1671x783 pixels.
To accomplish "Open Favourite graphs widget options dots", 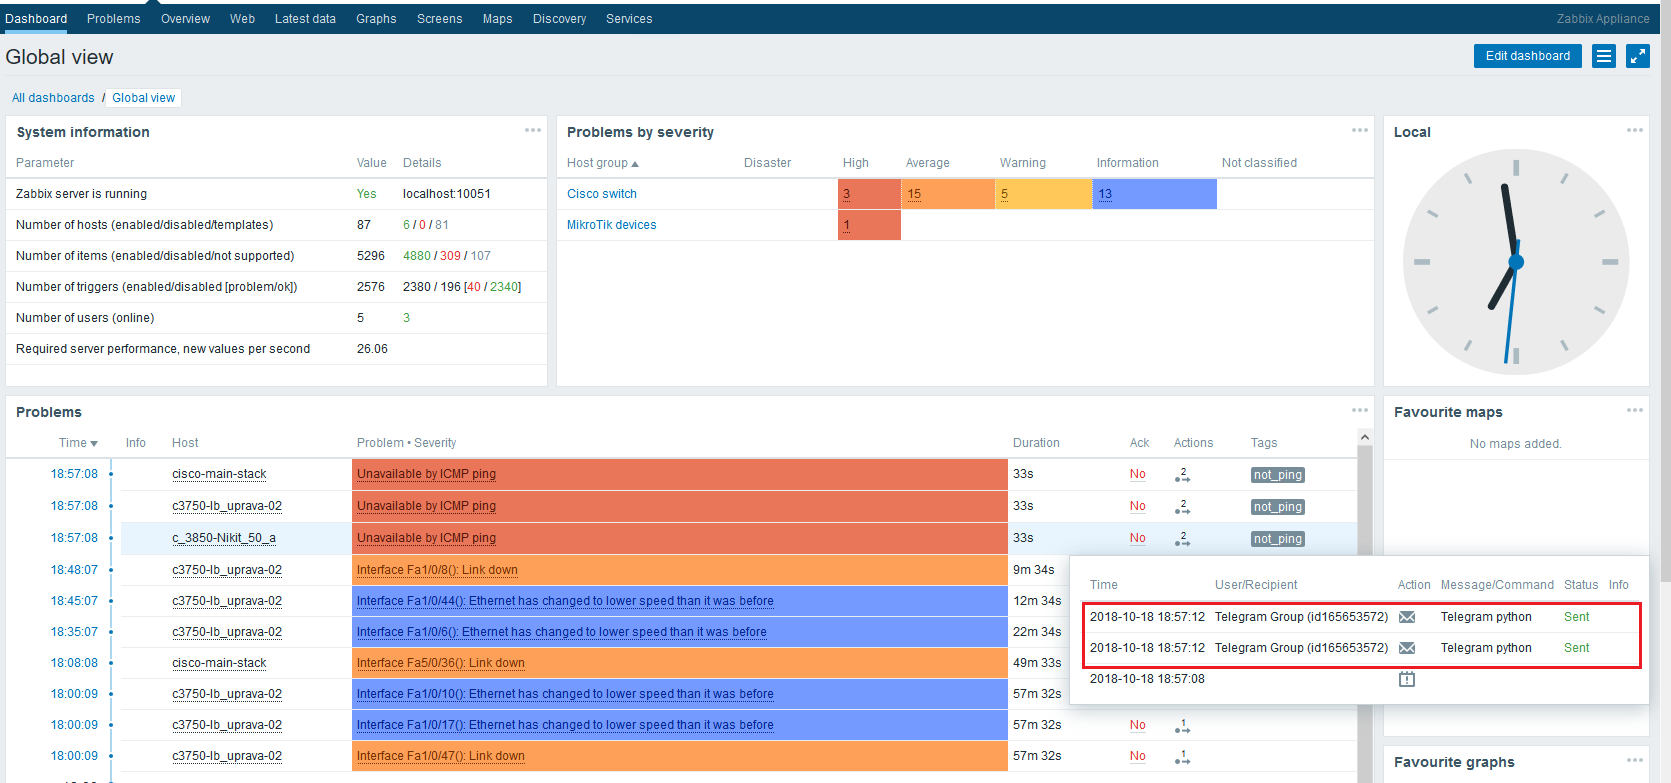I will click(1635, 760).
